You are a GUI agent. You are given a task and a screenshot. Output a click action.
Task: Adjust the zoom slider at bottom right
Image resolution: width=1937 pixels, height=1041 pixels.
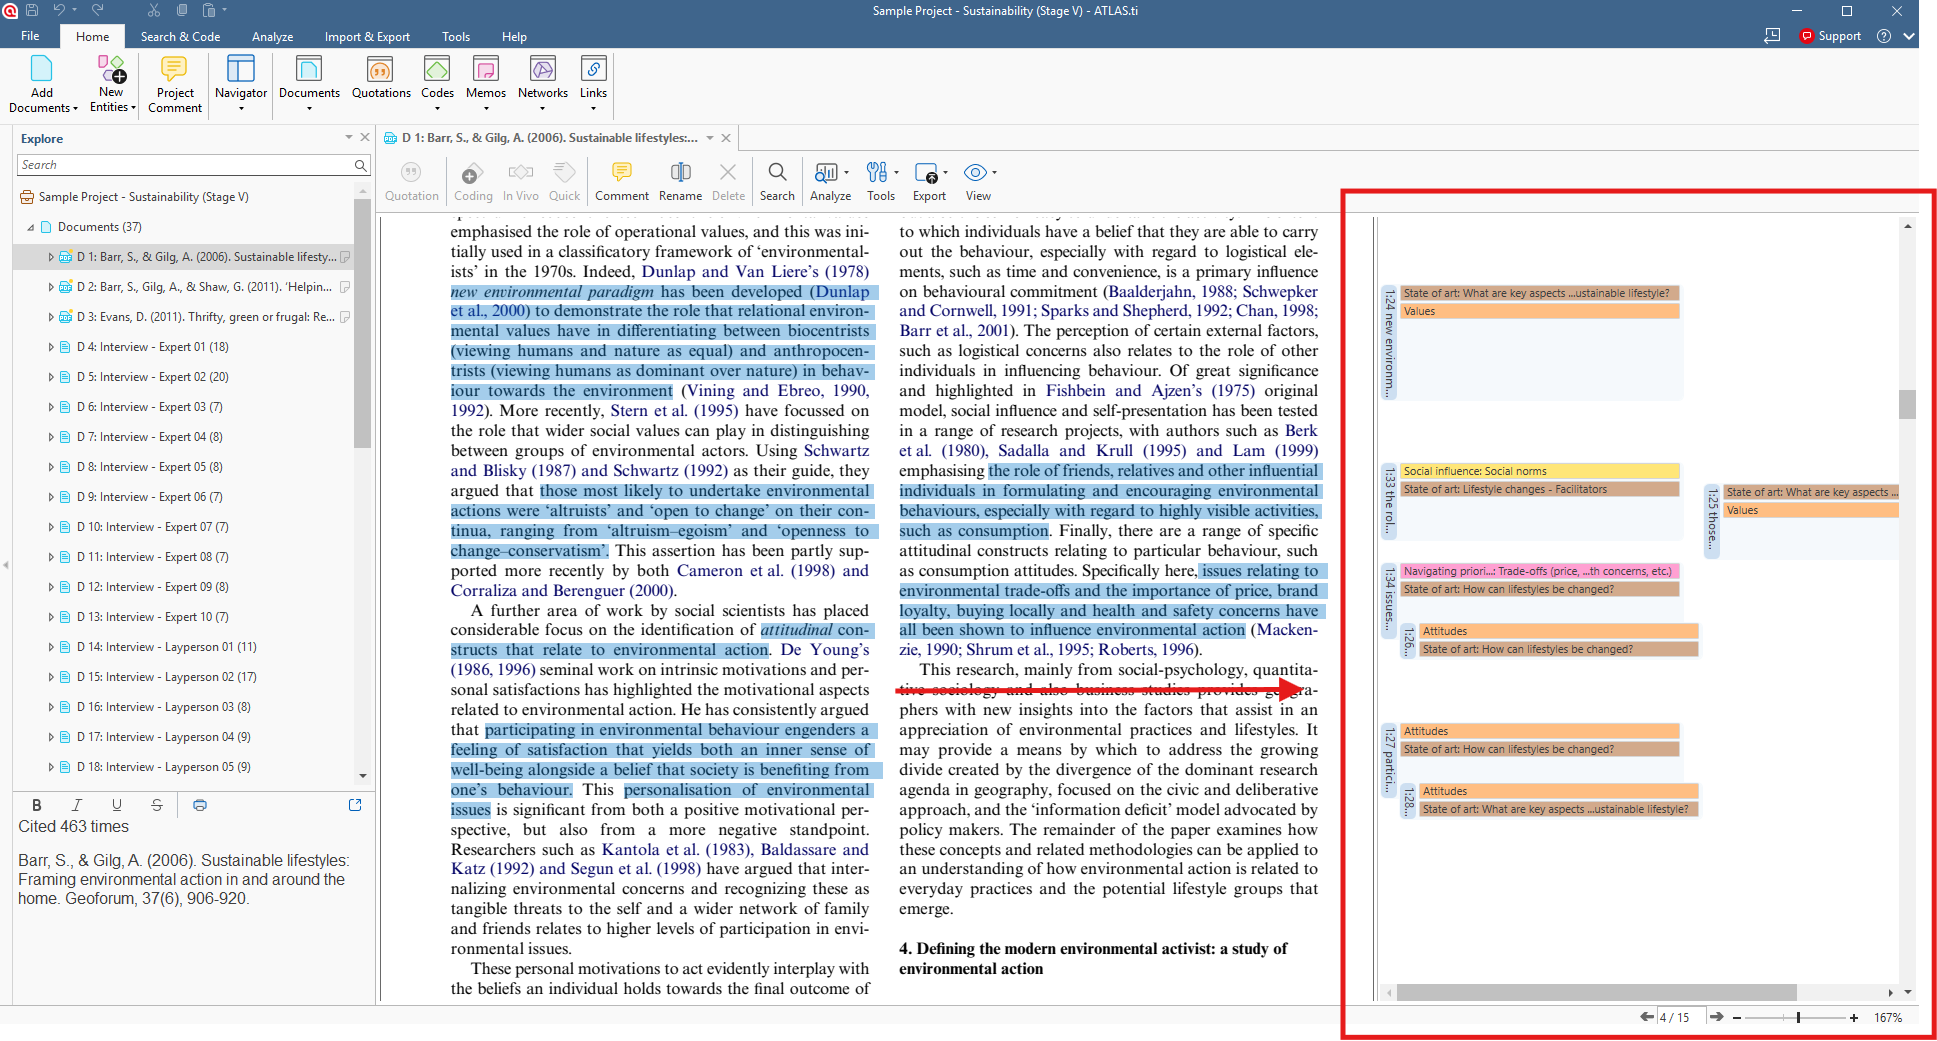point(1798,1017)
